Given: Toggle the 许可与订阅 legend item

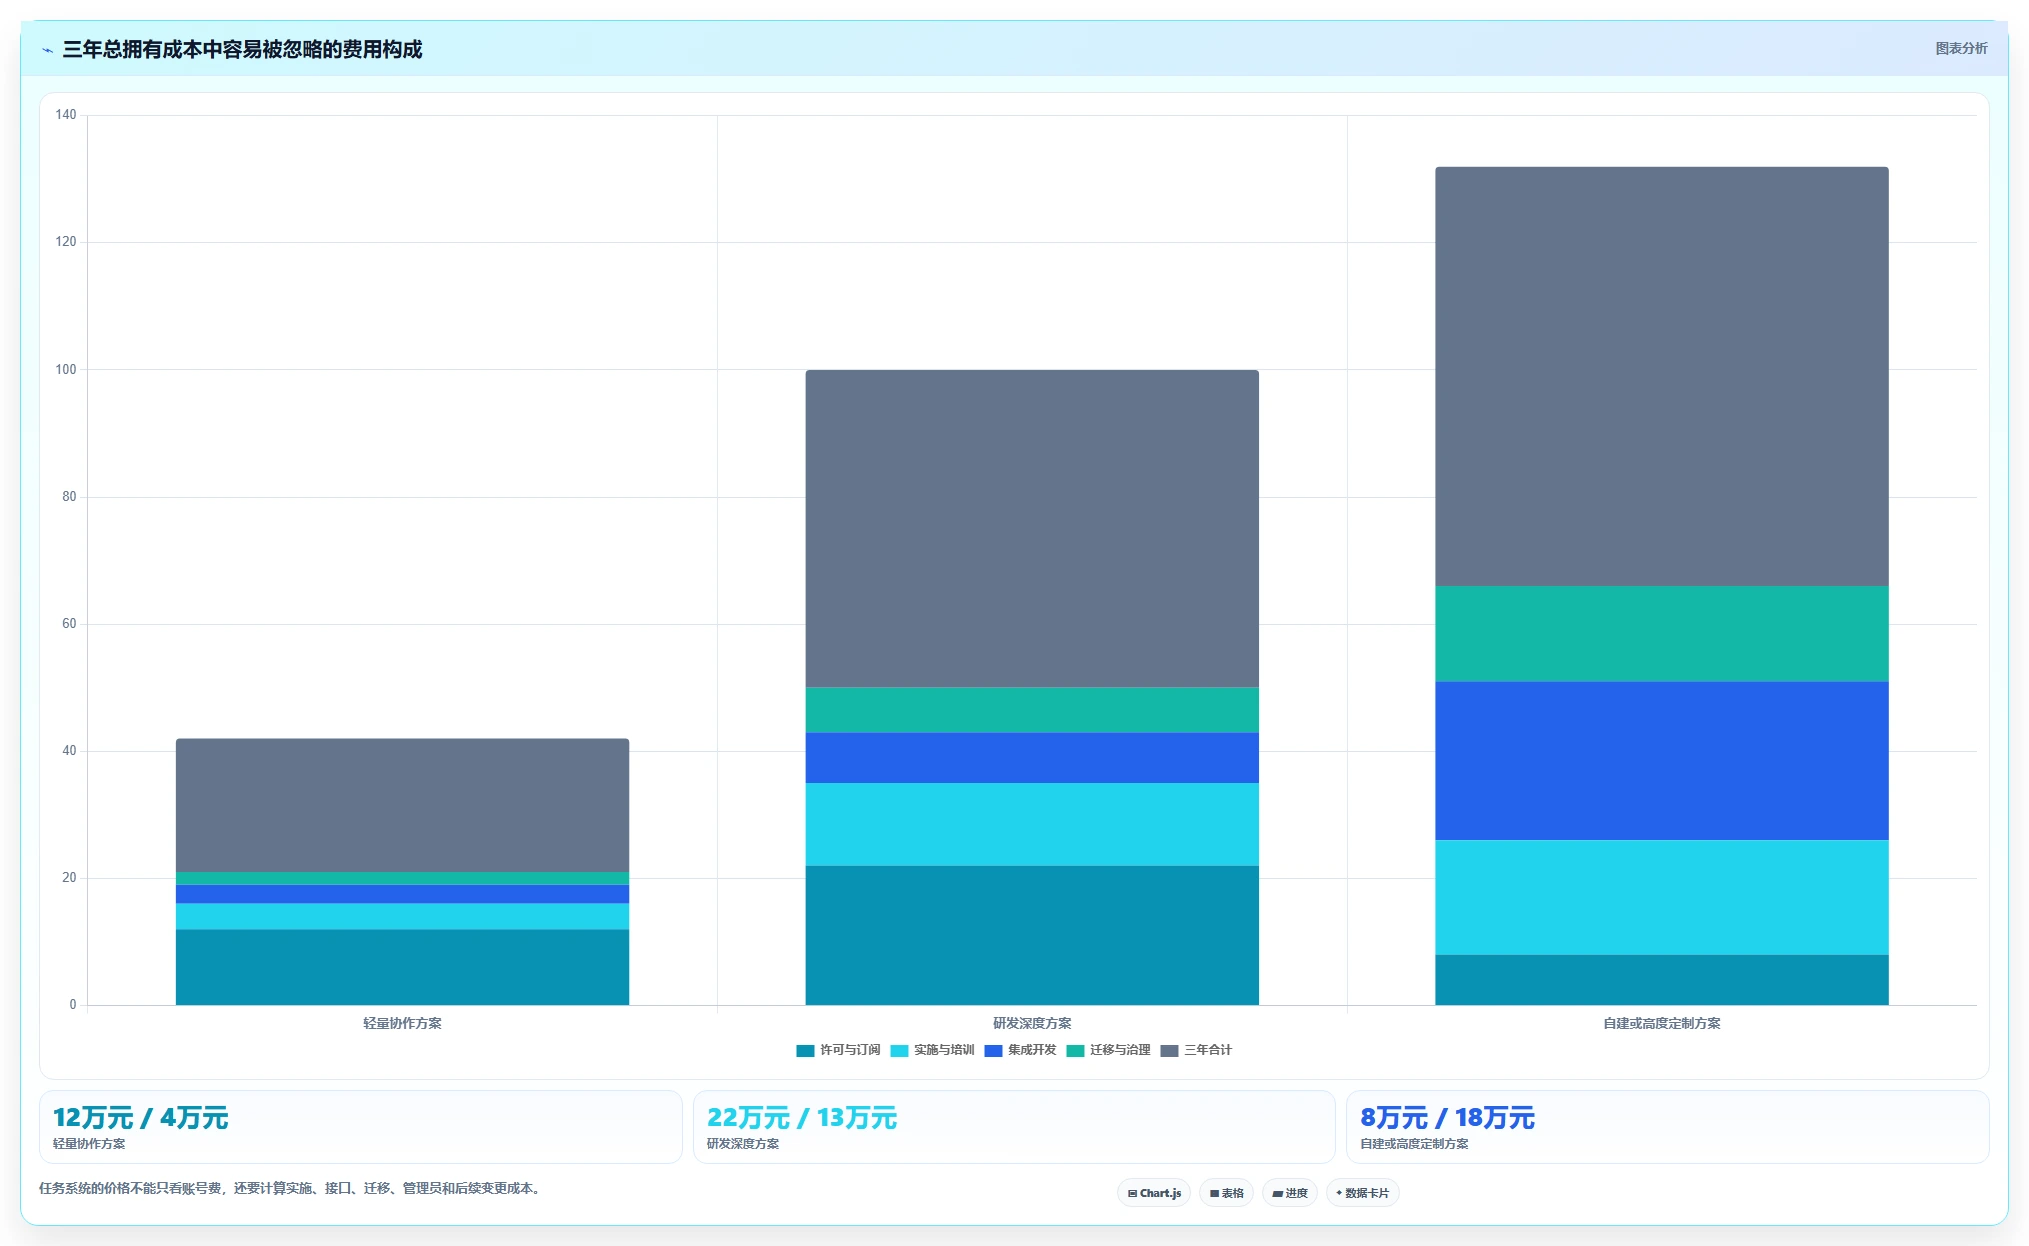Looking at the screenshot, I should 838,1050.
